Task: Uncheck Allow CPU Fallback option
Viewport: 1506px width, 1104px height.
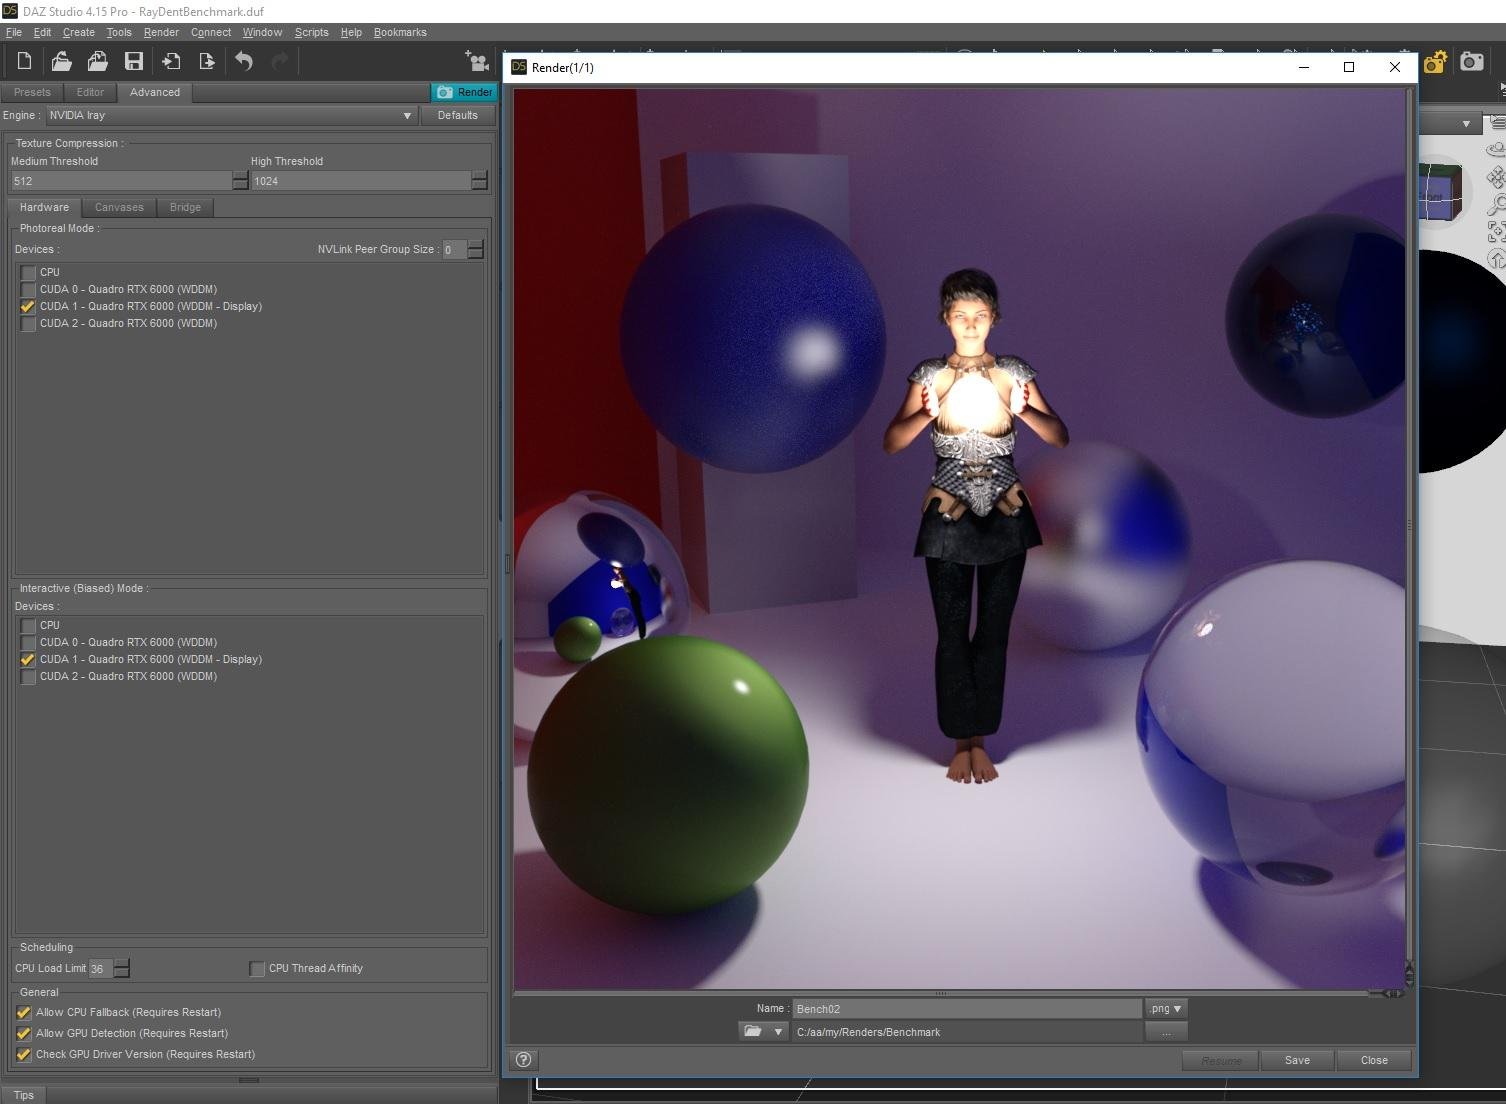Action: 24,1012
